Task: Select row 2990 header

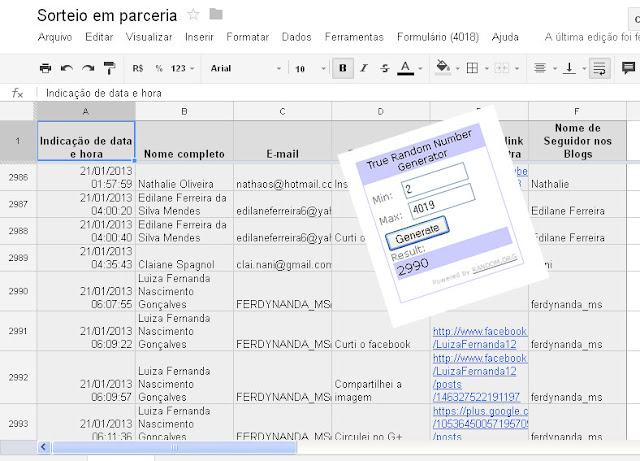Action: point(18,291)
